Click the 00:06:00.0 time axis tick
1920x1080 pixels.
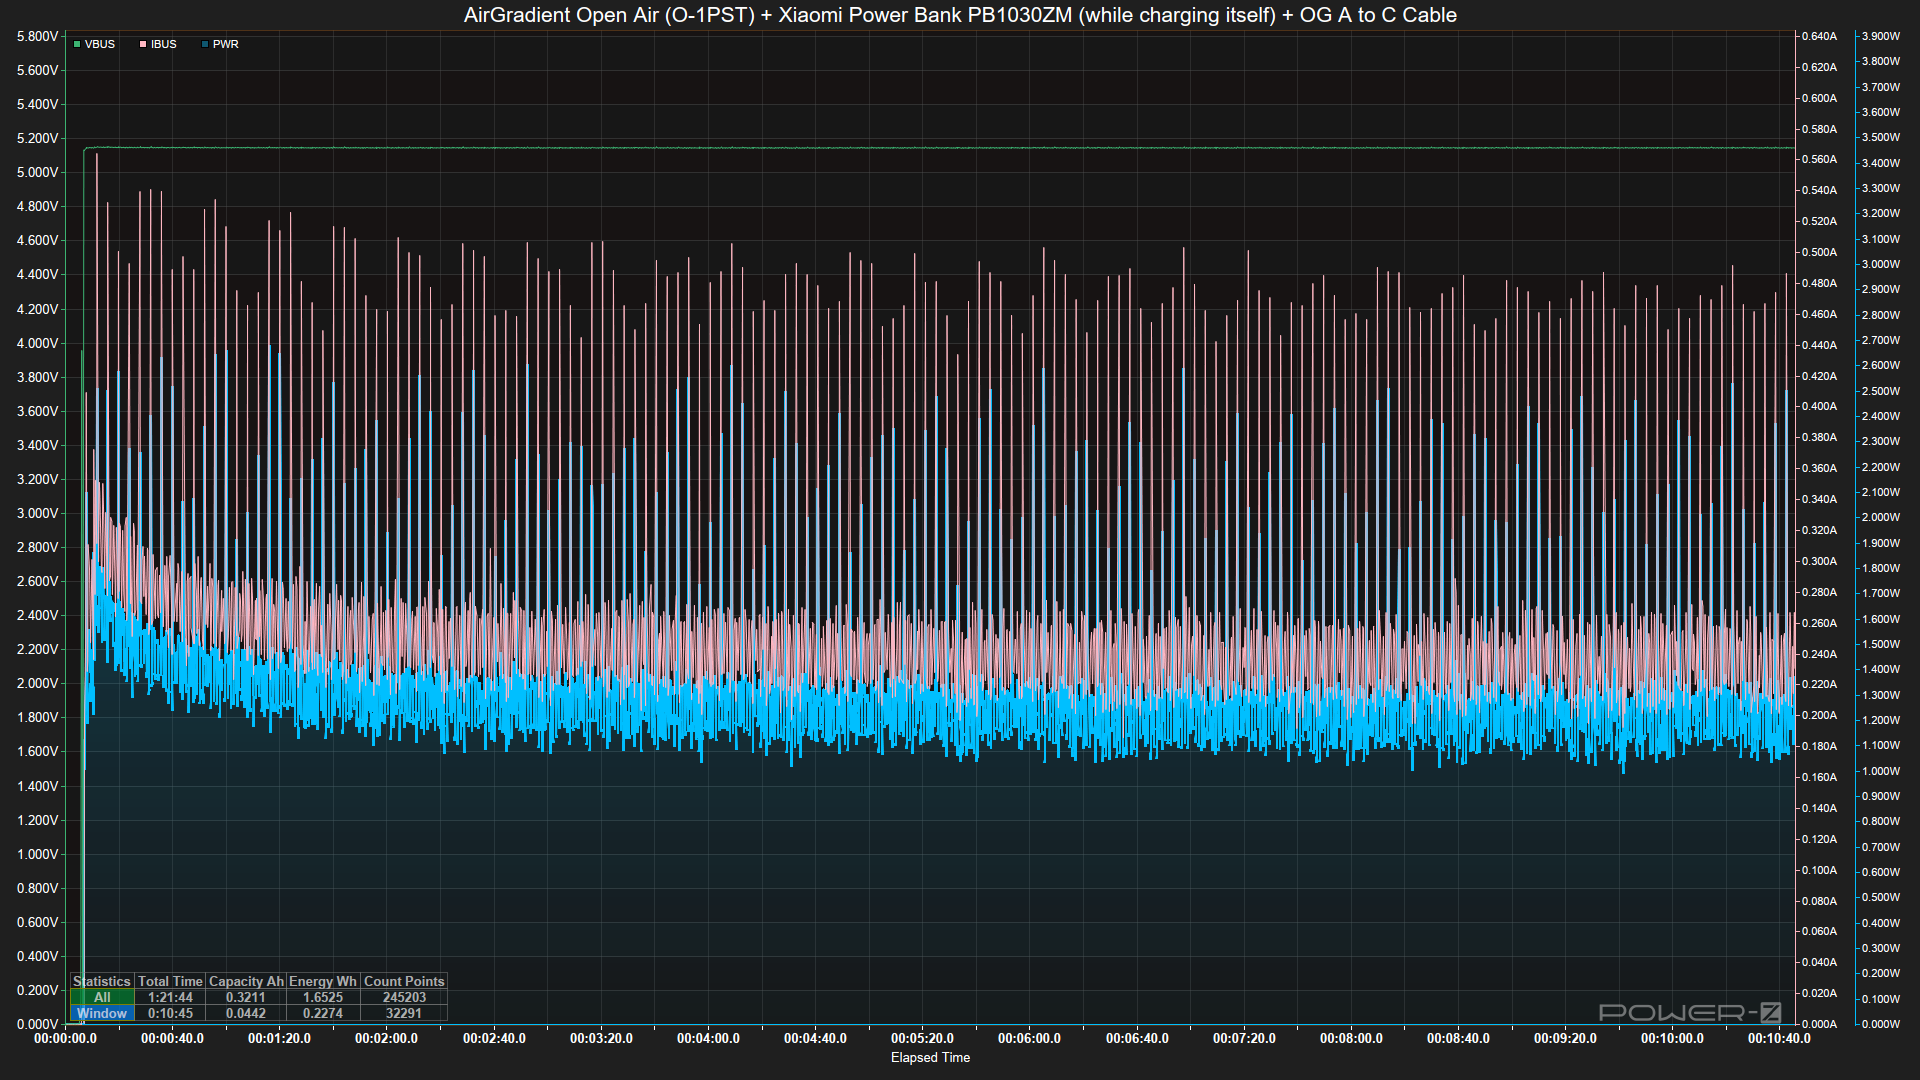pos(1029,1038)
